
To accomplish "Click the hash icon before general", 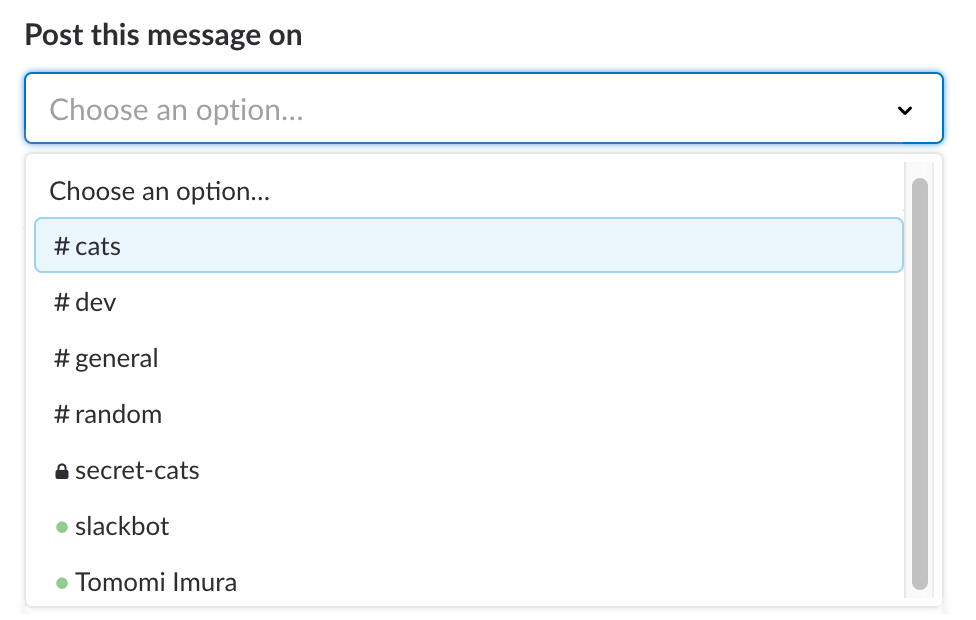I will pyautogui.click(x=62, y=359).
